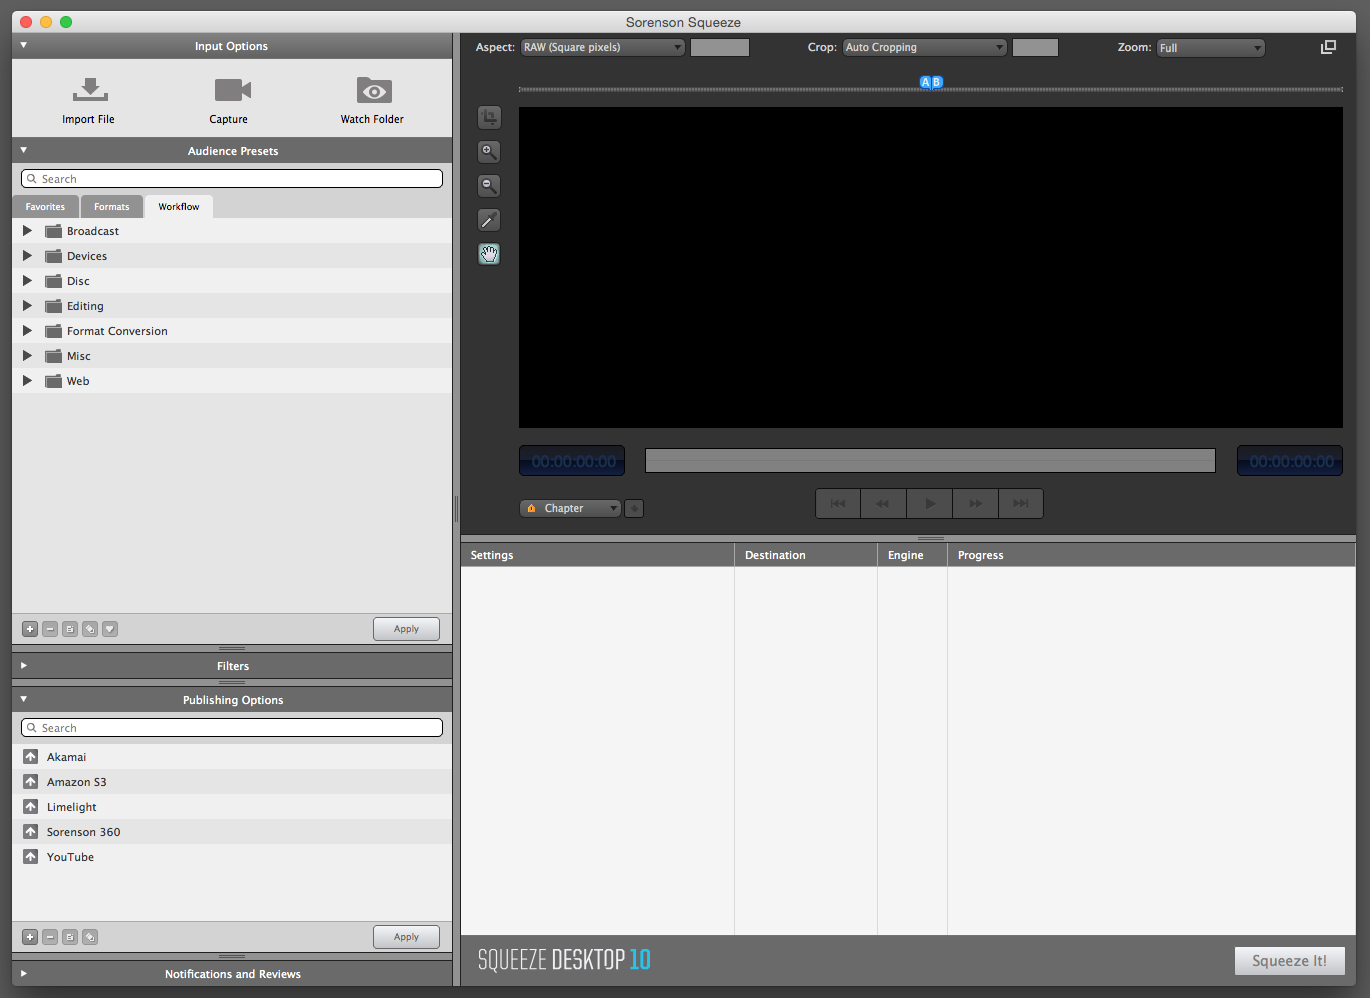
Task: Open the Capture camera option
Action: point(233,90)
